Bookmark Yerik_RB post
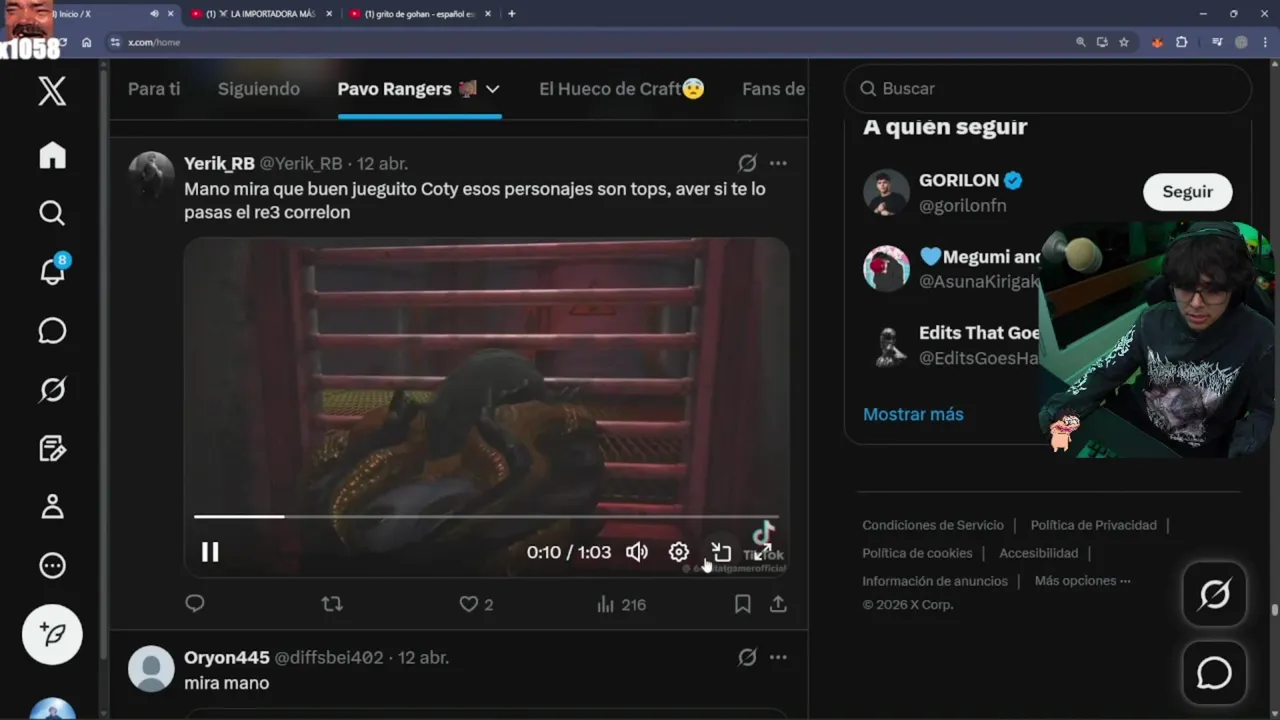Screen dimensions: 1280x720 pos(743,604)
